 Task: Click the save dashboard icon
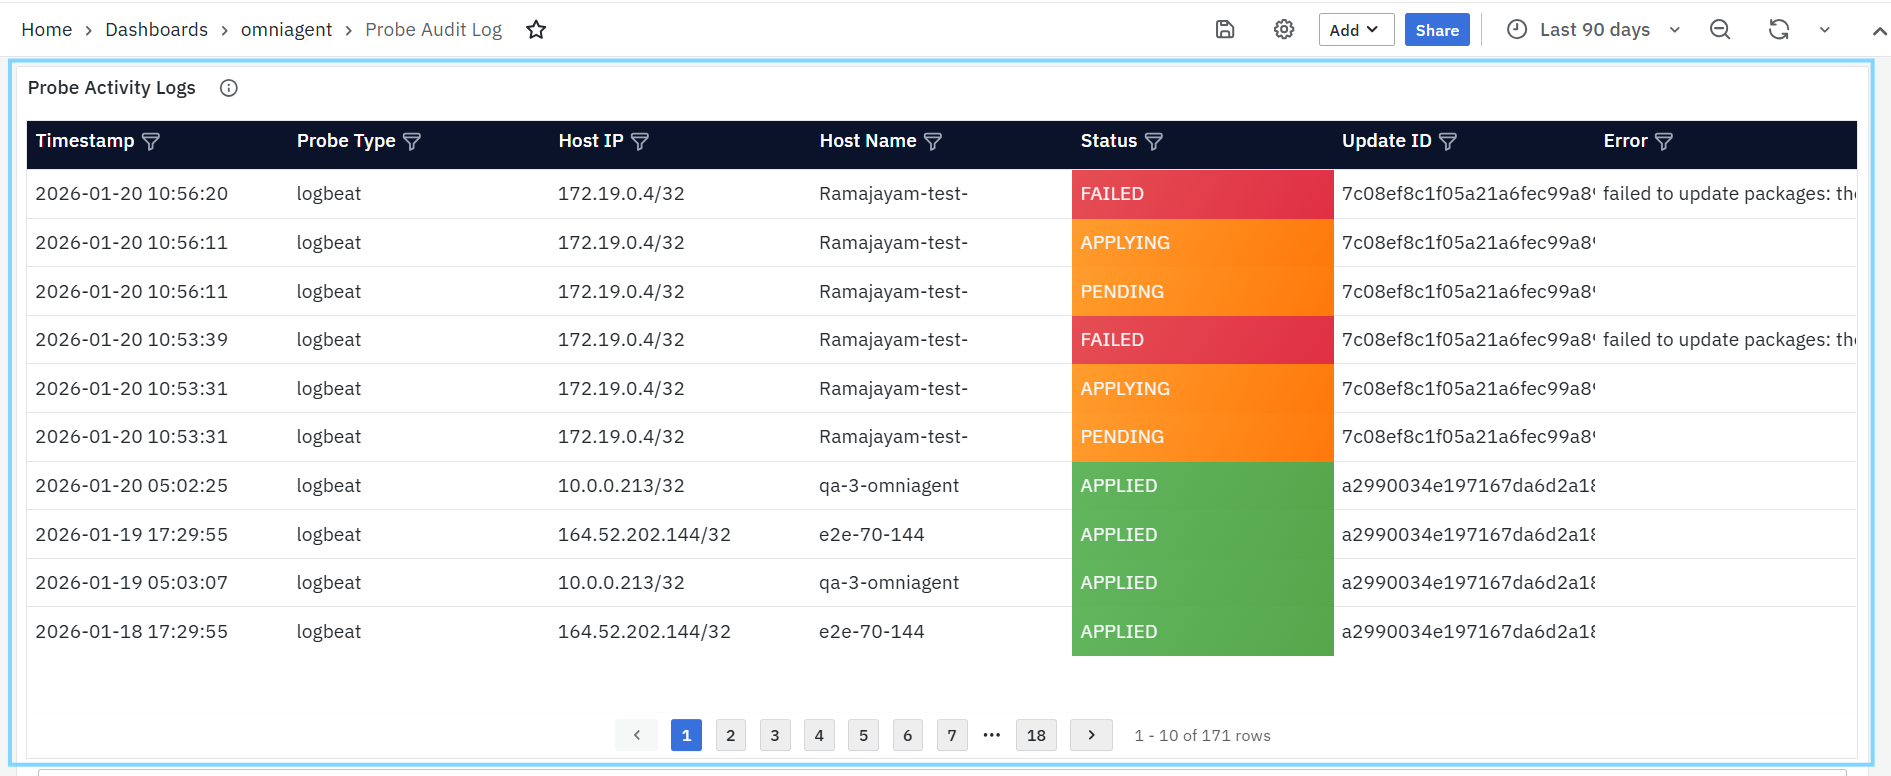1225,30
